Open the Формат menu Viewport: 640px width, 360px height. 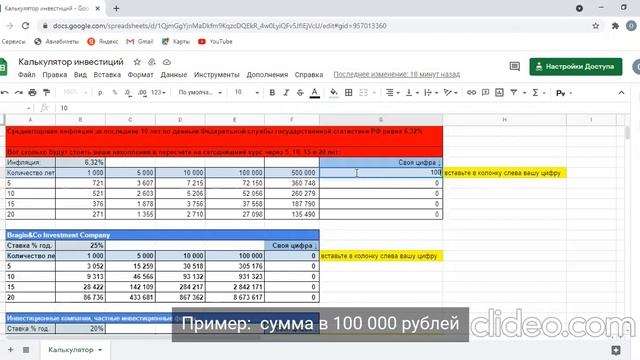pos(140,75)
